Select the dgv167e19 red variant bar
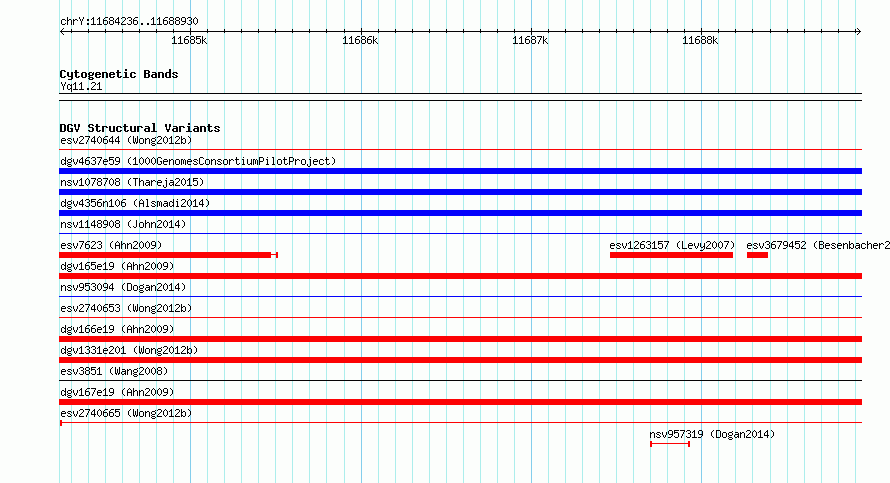Image resolution: width=890 pixels, height=483 pixels. 460,402
